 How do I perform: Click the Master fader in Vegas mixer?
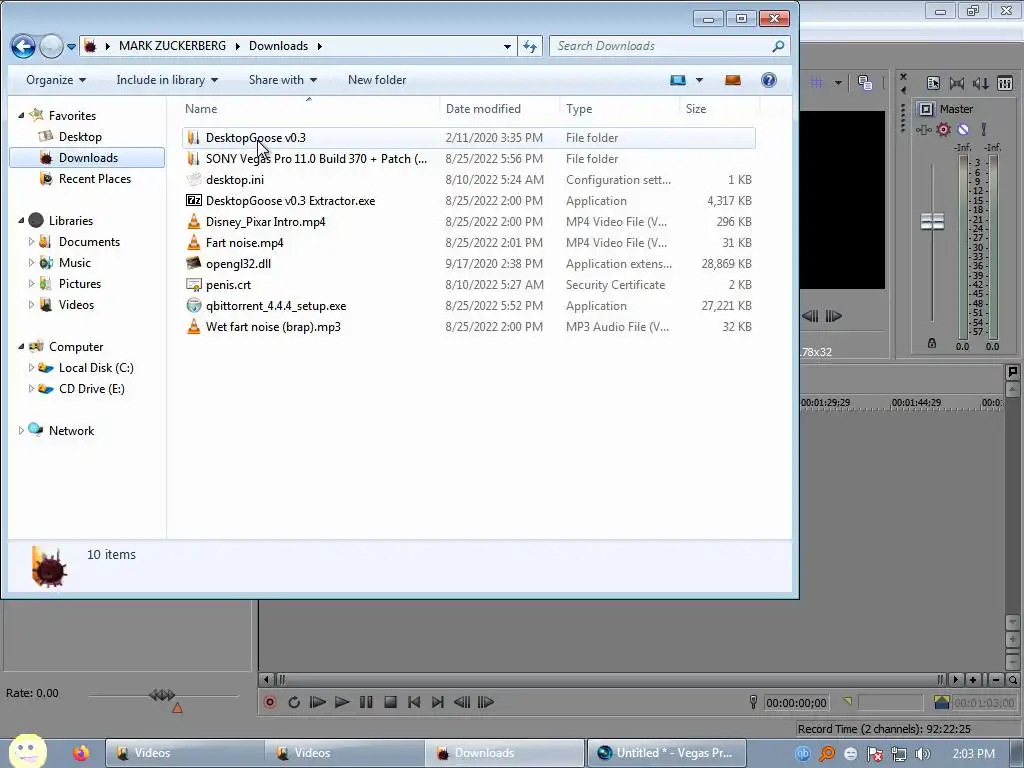[932, 221]
